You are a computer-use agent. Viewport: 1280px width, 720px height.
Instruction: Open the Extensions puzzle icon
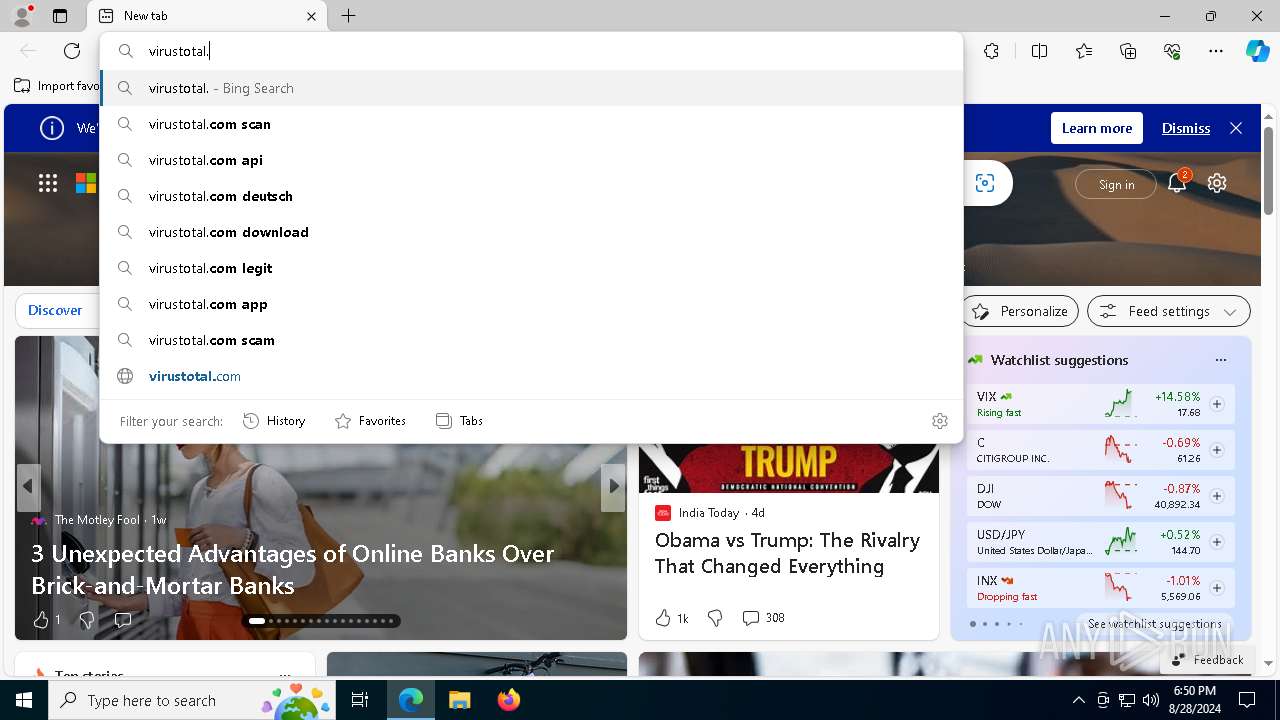[991, 51]
